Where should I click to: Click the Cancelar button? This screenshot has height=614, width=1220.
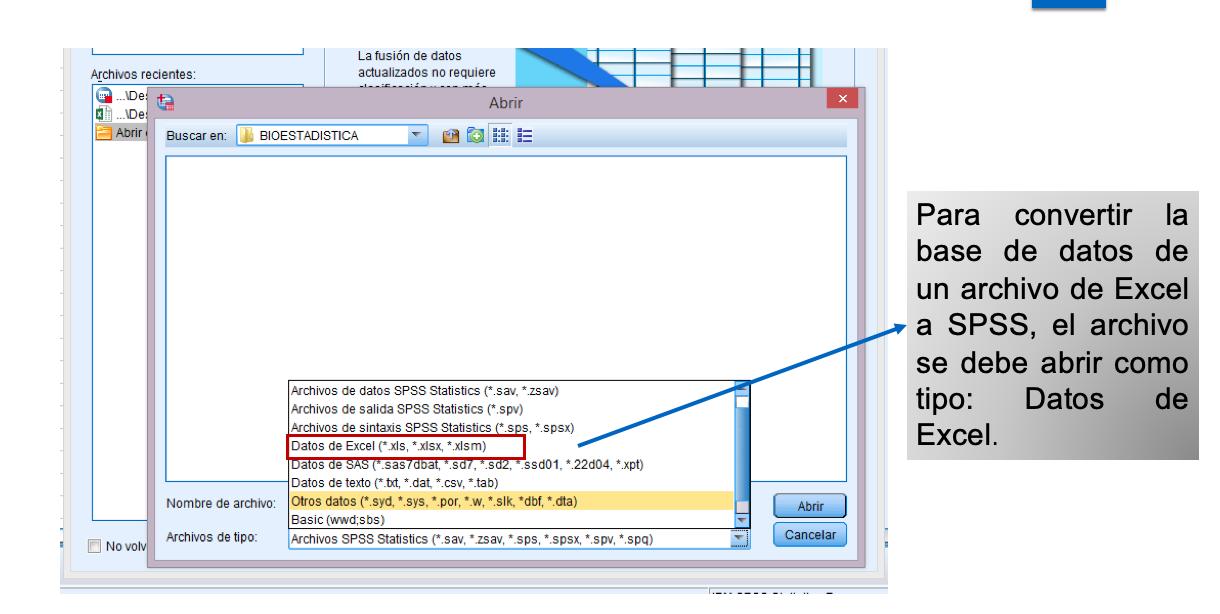pos(810,535)
